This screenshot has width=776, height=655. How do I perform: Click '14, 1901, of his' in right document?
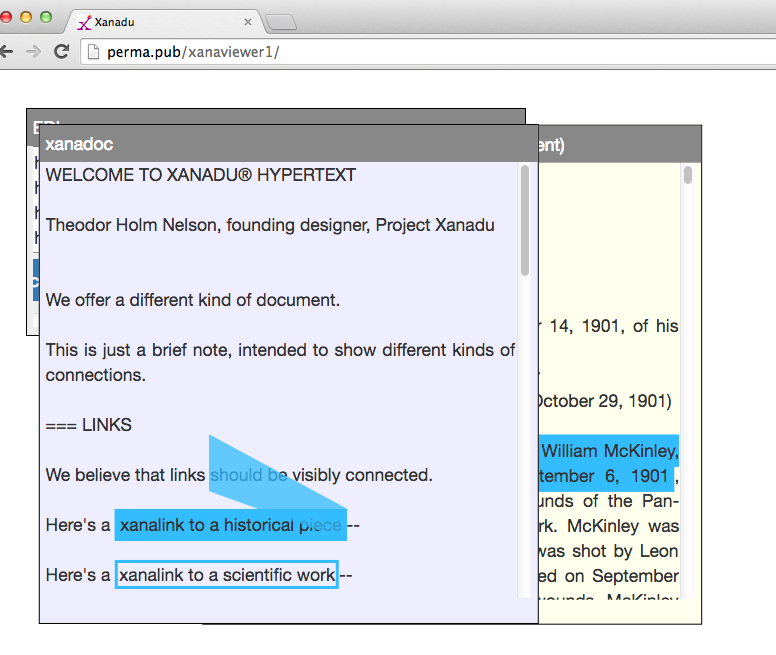click(x=614, y=326)
